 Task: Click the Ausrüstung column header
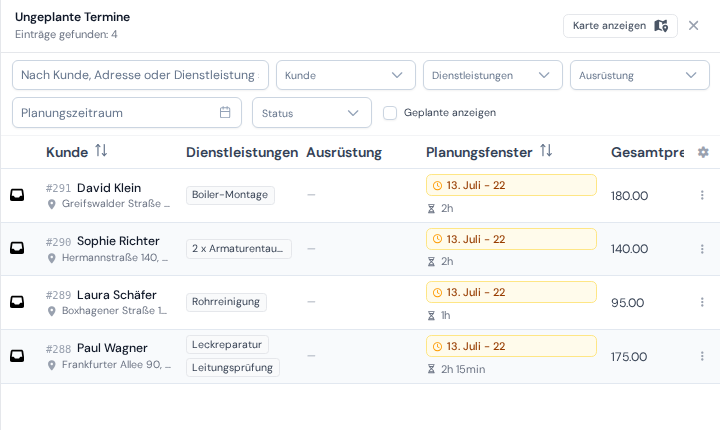344,152
